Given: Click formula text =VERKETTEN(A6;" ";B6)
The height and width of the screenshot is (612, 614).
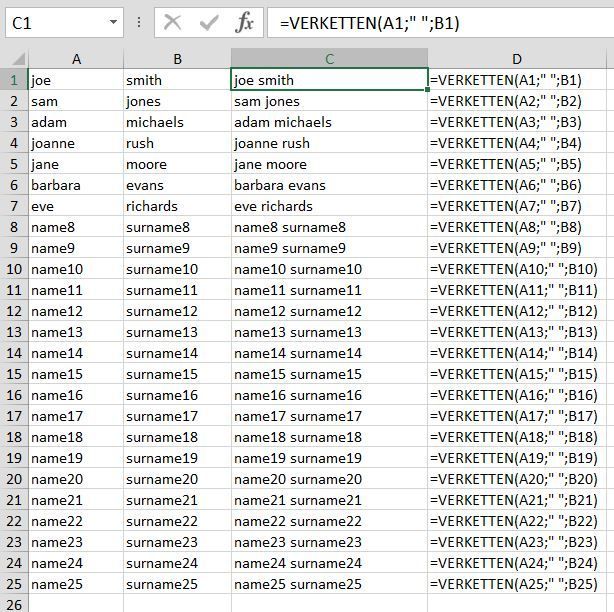Looking at the screenshot, I should pyautogui.click(x=506, y=185).
